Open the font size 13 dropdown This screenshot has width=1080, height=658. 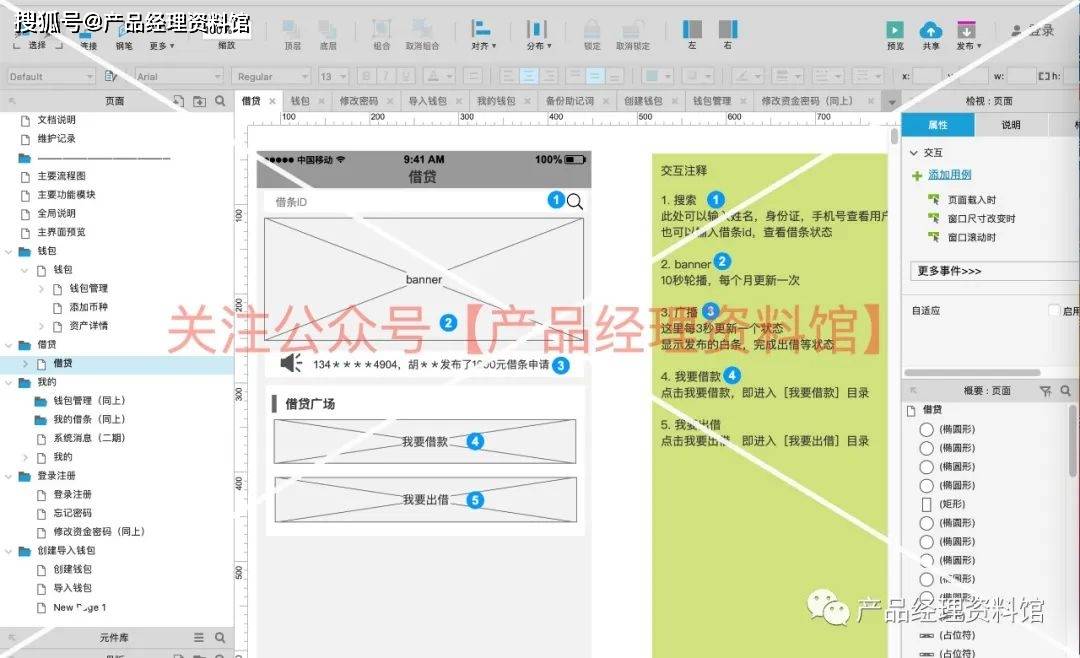click(333, 76)
